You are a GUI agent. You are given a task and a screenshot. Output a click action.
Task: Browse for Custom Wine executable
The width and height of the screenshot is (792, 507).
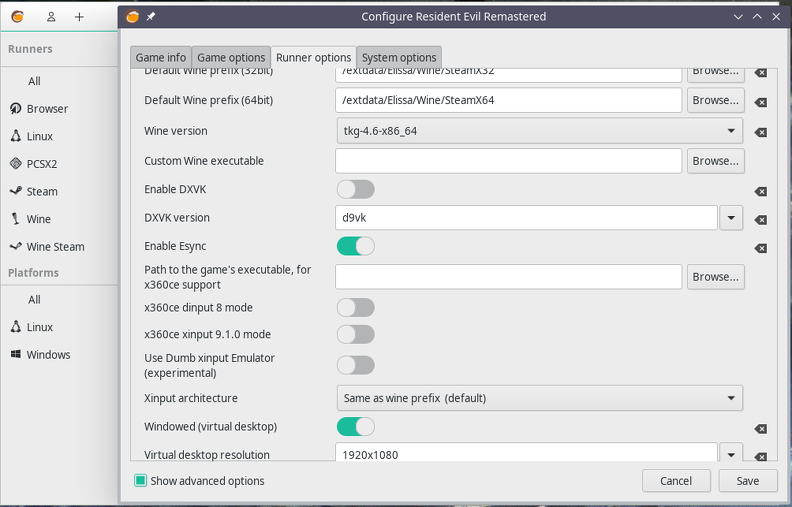tap(715, 161)
